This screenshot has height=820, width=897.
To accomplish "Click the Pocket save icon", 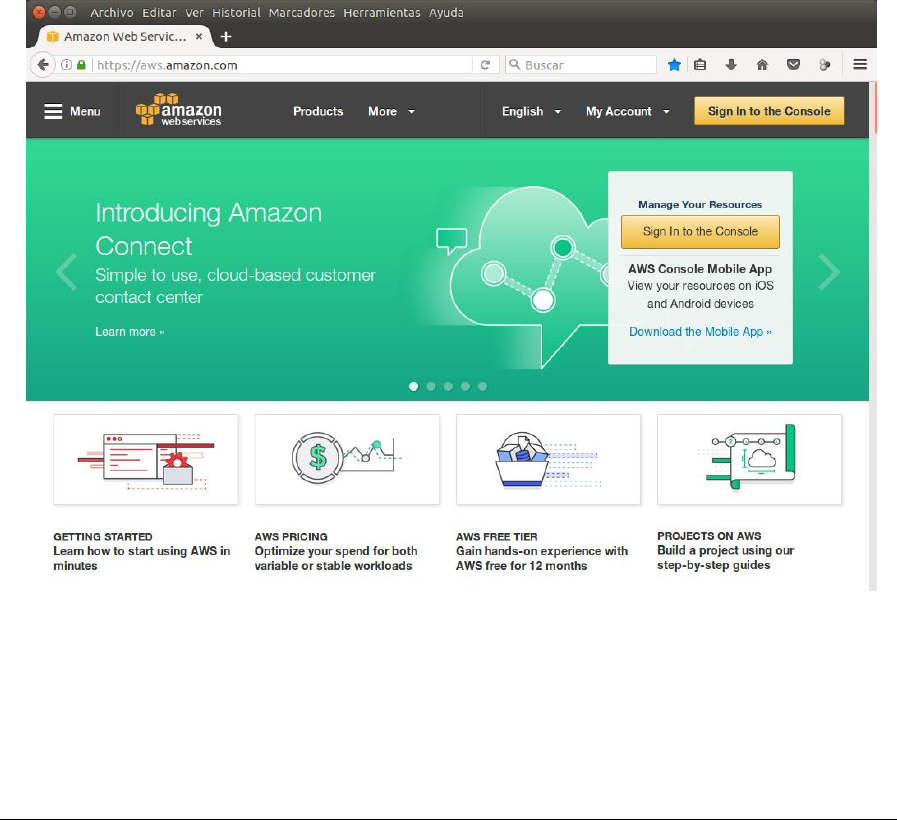I will pyautogui.click(x=793, y=65).
